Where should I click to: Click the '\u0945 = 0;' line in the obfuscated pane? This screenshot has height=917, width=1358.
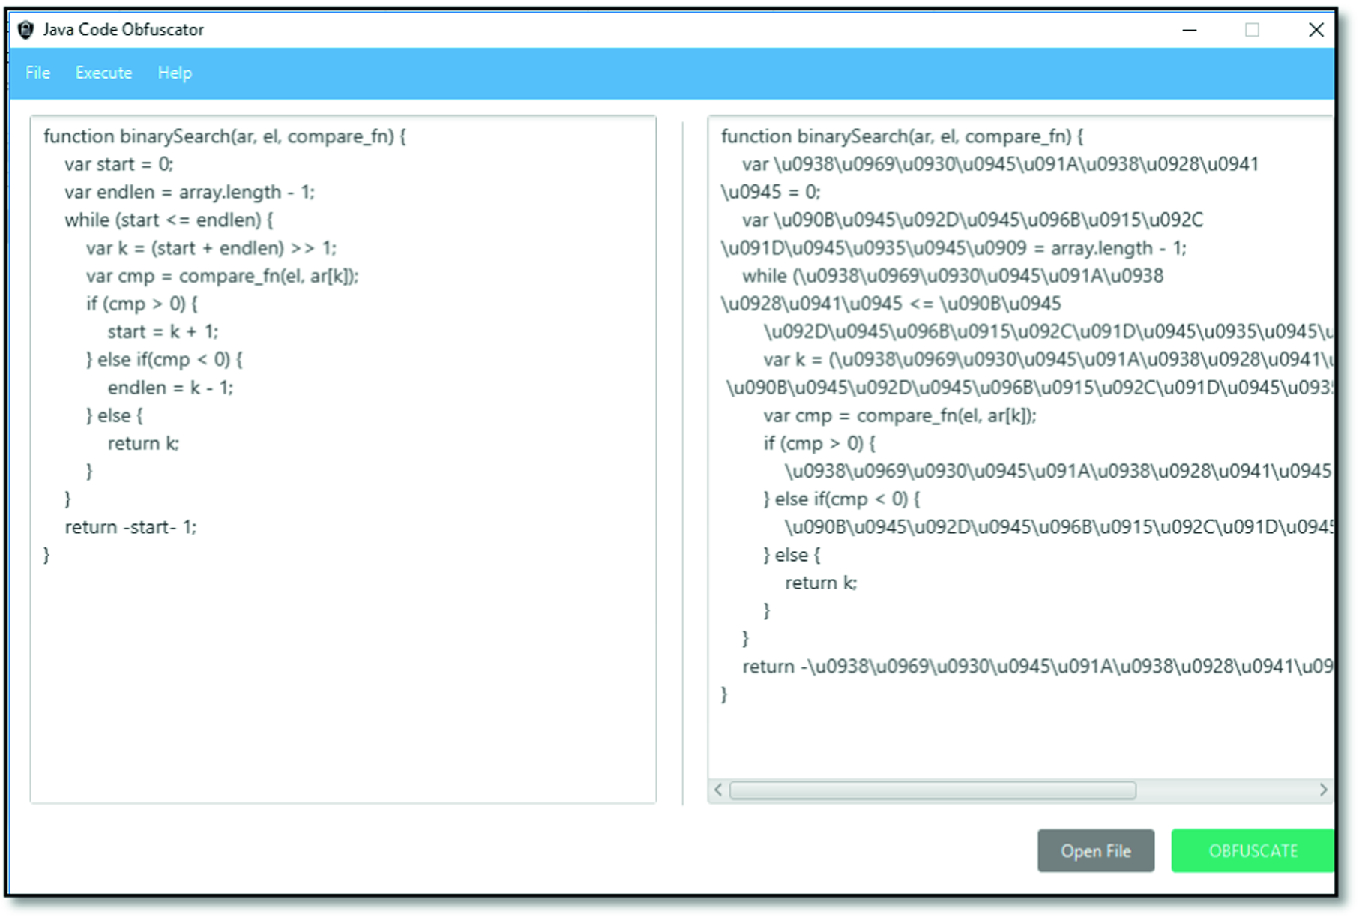click(x=770, y=192)
